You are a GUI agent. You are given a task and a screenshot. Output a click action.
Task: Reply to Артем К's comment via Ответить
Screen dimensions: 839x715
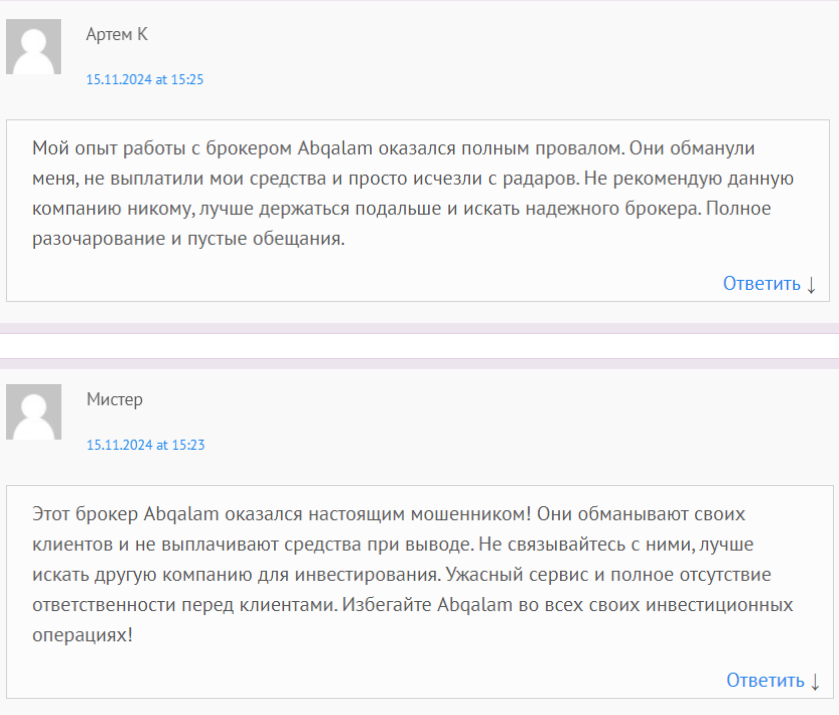[761, 284]
